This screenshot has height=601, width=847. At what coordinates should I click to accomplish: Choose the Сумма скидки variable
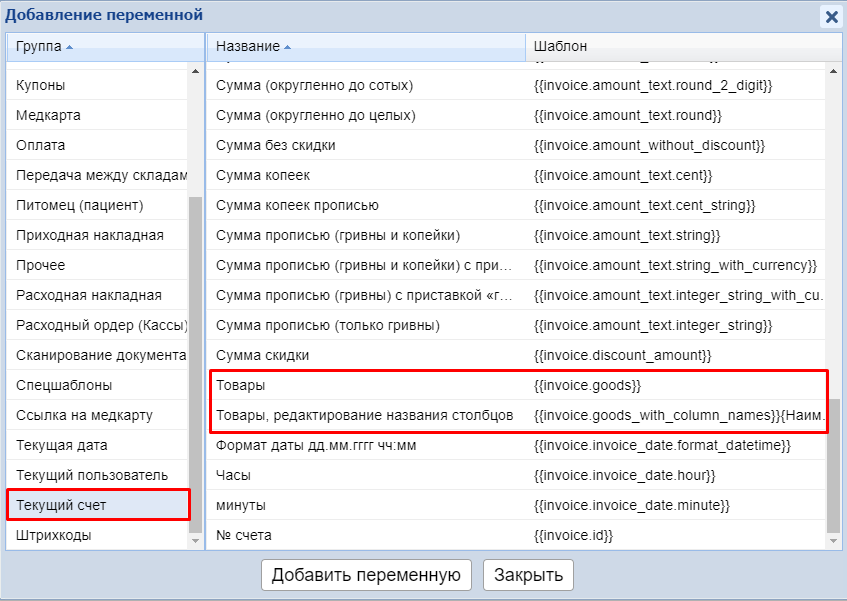[262, 355]
